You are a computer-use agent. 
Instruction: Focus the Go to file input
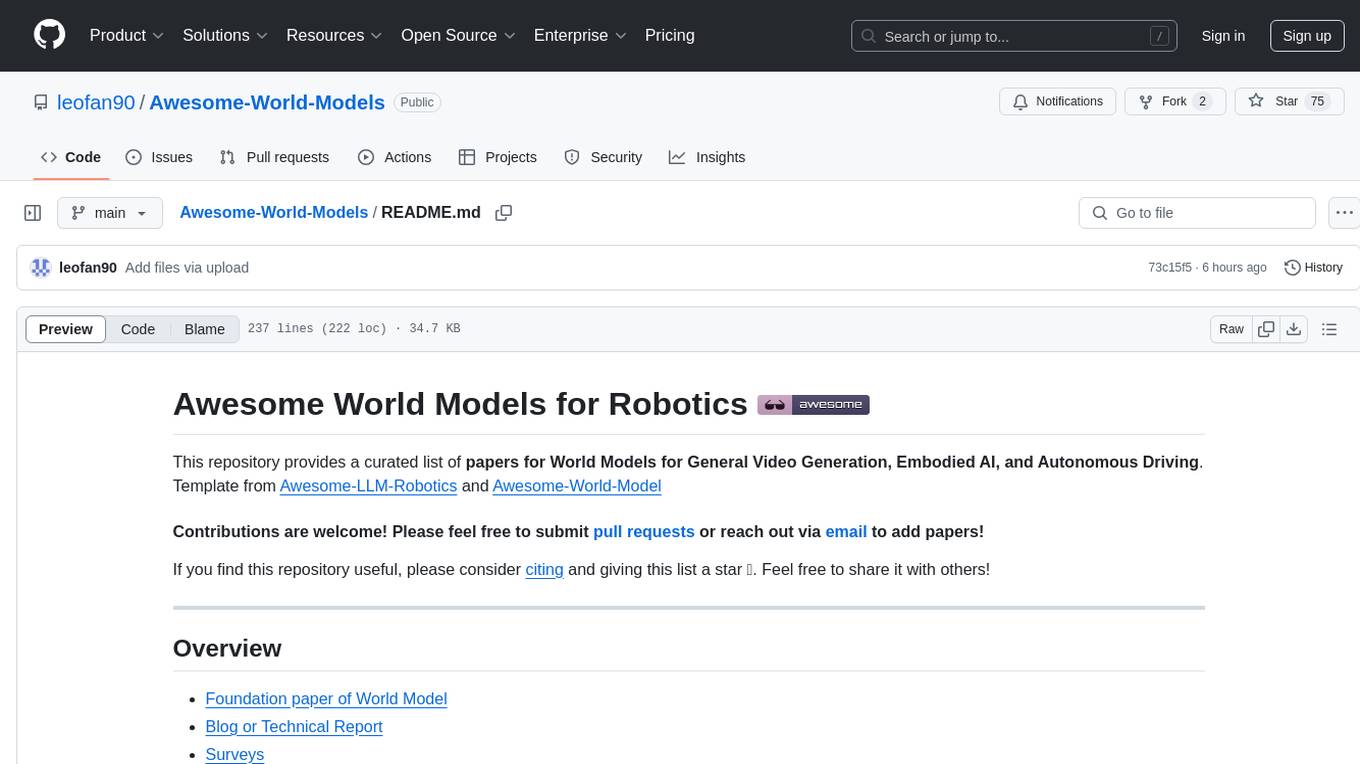coord(1197,213)
